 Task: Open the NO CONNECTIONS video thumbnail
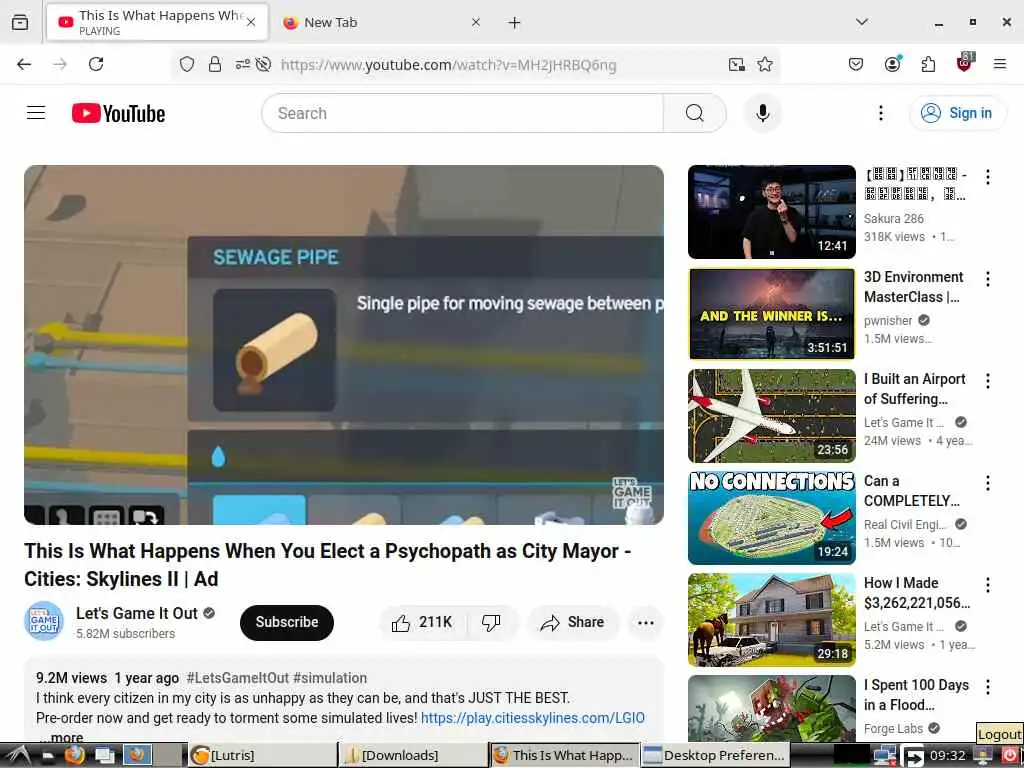click(x=771, y=517)
